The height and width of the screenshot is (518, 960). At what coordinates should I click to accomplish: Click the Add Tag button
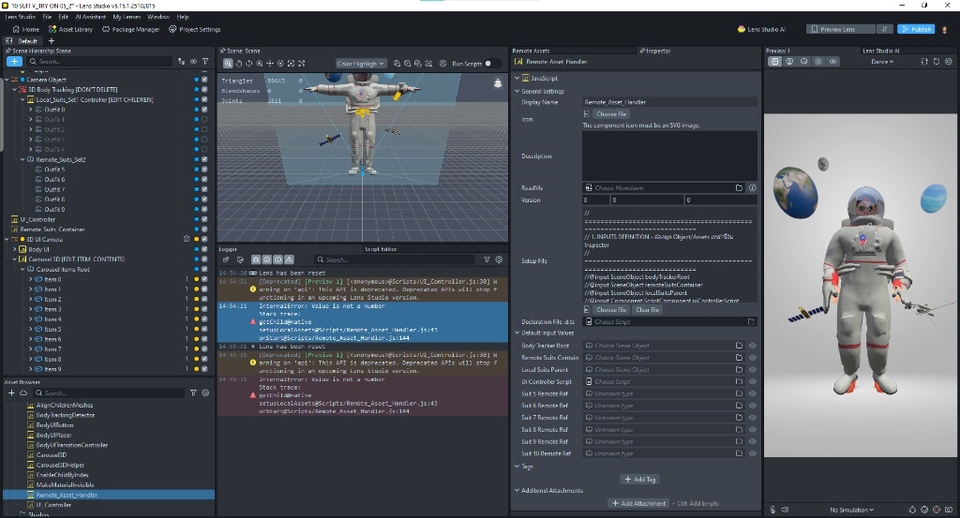(x=639, y=479)
